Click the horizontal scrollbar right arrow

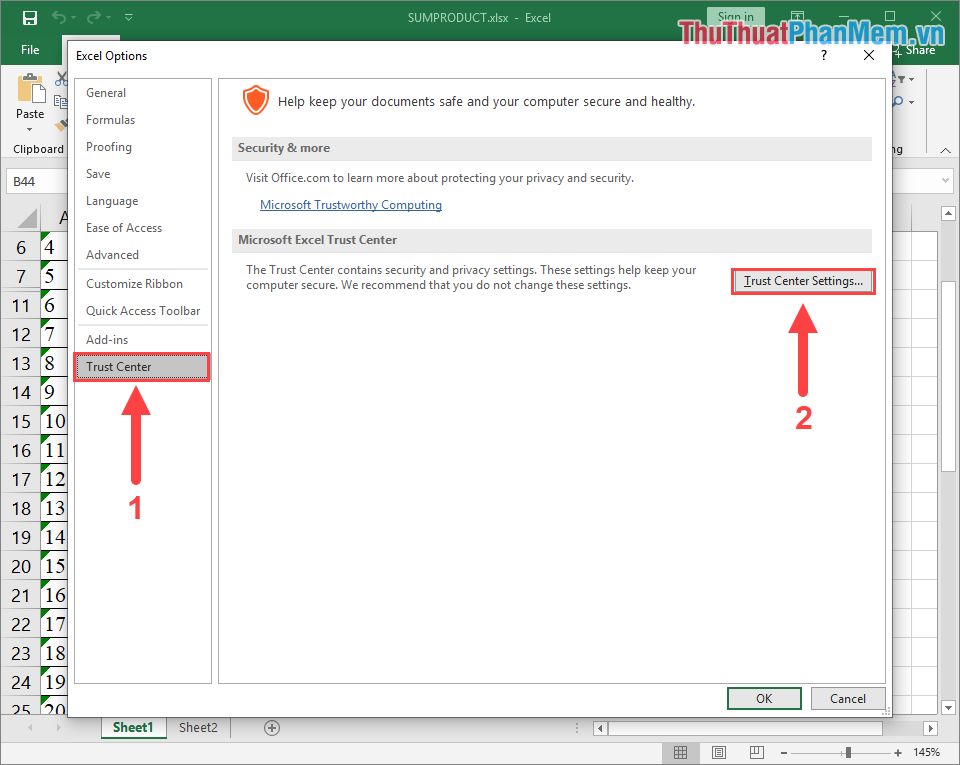931,728
